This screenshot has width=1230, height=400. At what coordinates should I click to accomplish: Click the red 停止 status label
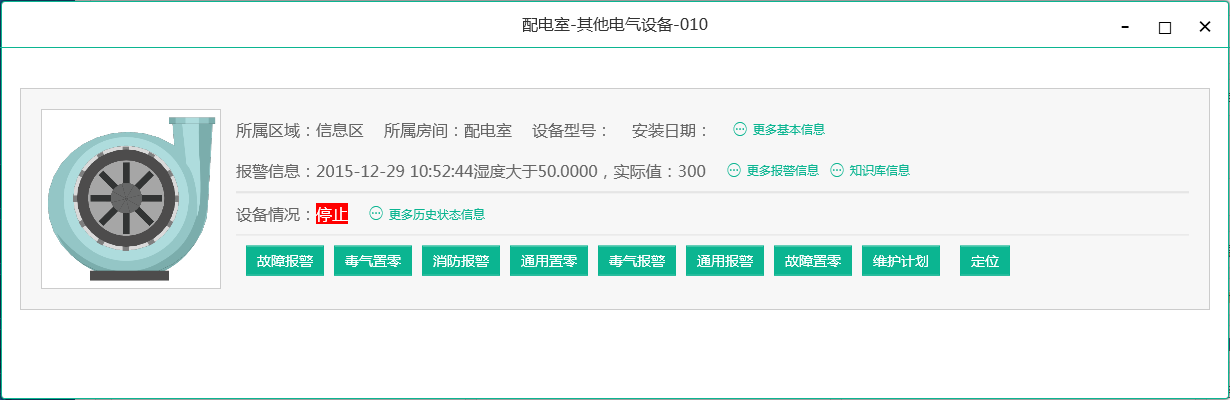click(332, 214)
